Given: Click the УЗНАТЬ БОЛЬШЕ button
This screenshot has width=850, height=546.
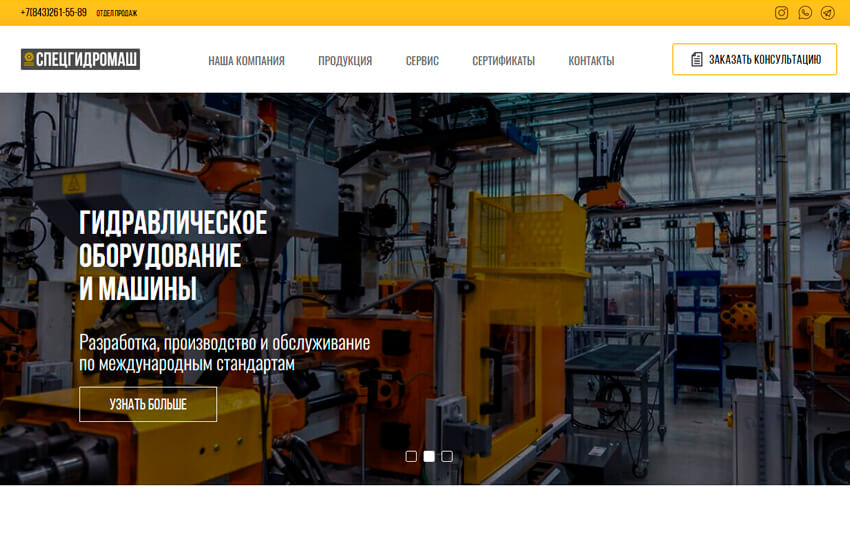Looking at the screenshot, I should (x=148, y=404).
